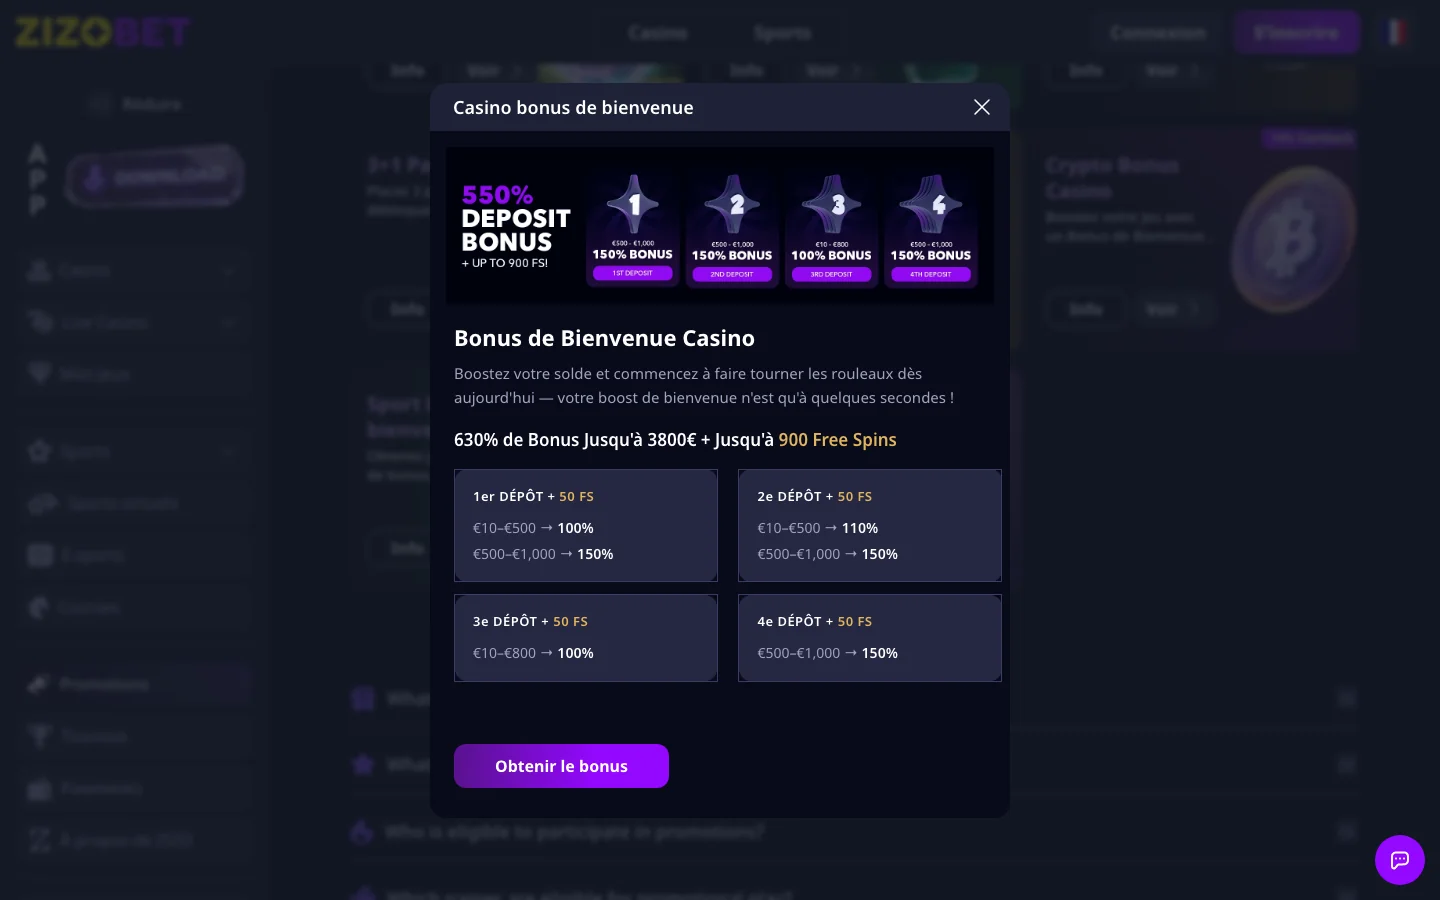Screen dimensions: 1440x900
Task: Switch to the Sports top navigation tab
Action: (x=782, y=33)
